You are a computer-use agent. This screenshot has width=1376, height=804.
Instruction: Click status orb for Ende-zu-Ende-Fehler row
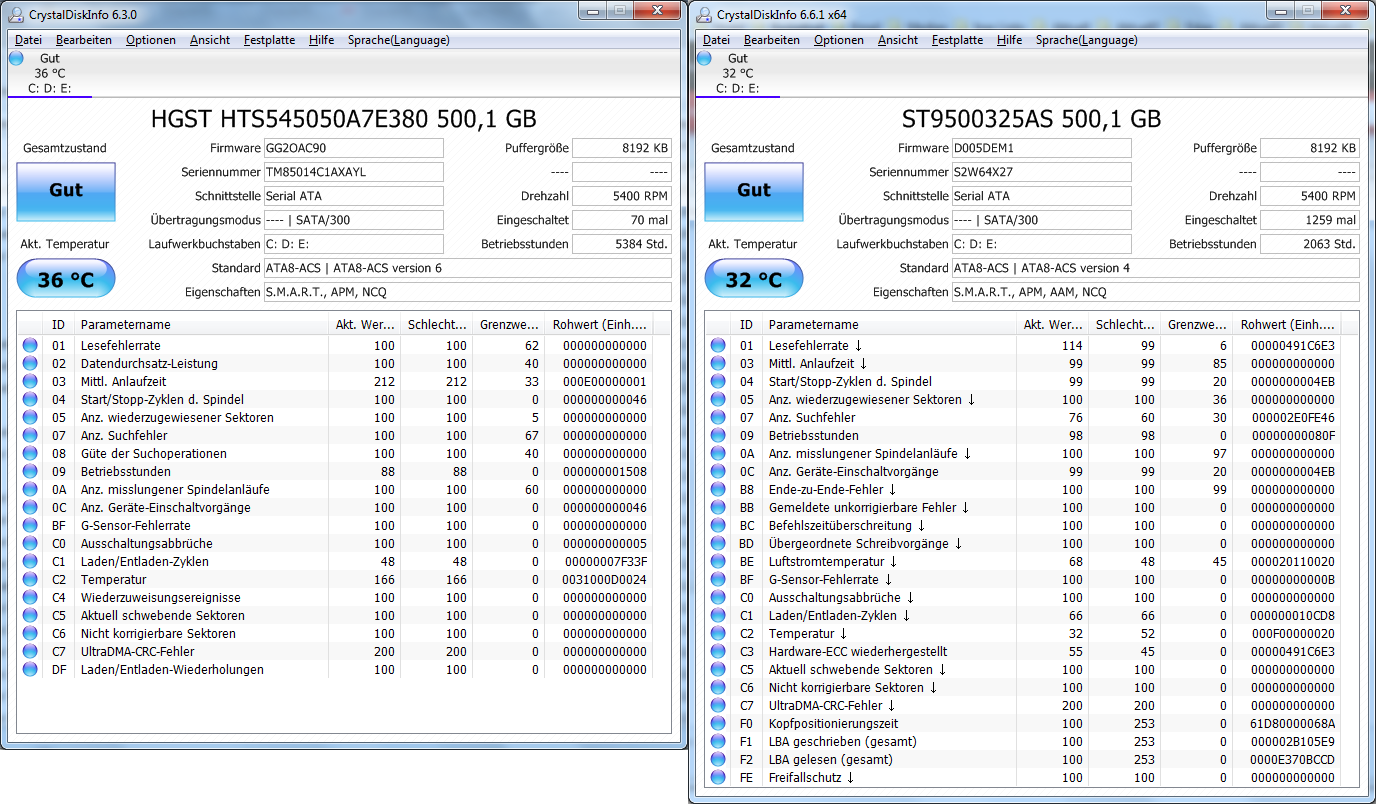pyautogui.click(x=718, y=490)
